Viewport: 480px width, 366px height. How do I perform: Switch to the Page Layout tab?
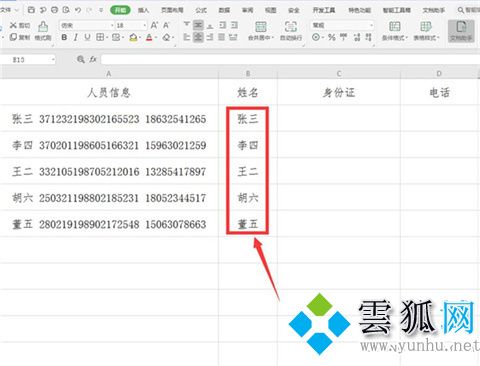172,10
